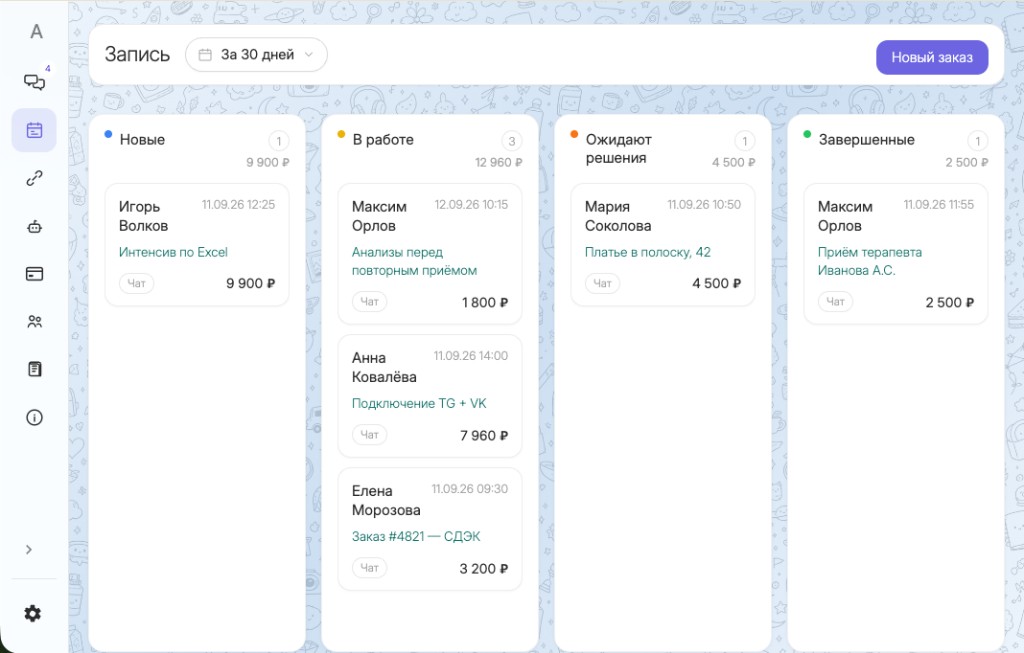Screen dimensions: 1024x653
Task: Open Приём терапевта Иванова А.С. link
Action: 869,261
